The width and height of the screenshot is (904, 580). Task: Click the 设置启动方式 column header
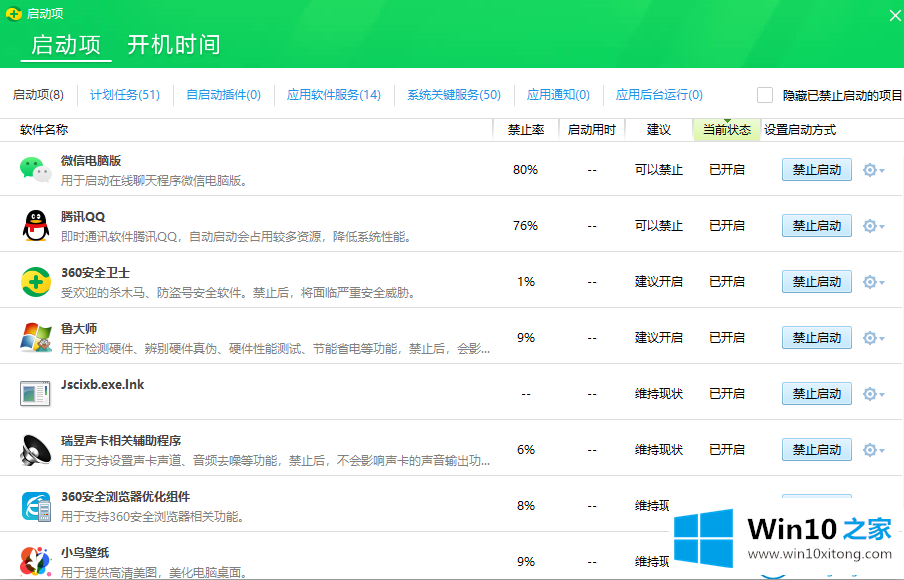tap(800, 130)
